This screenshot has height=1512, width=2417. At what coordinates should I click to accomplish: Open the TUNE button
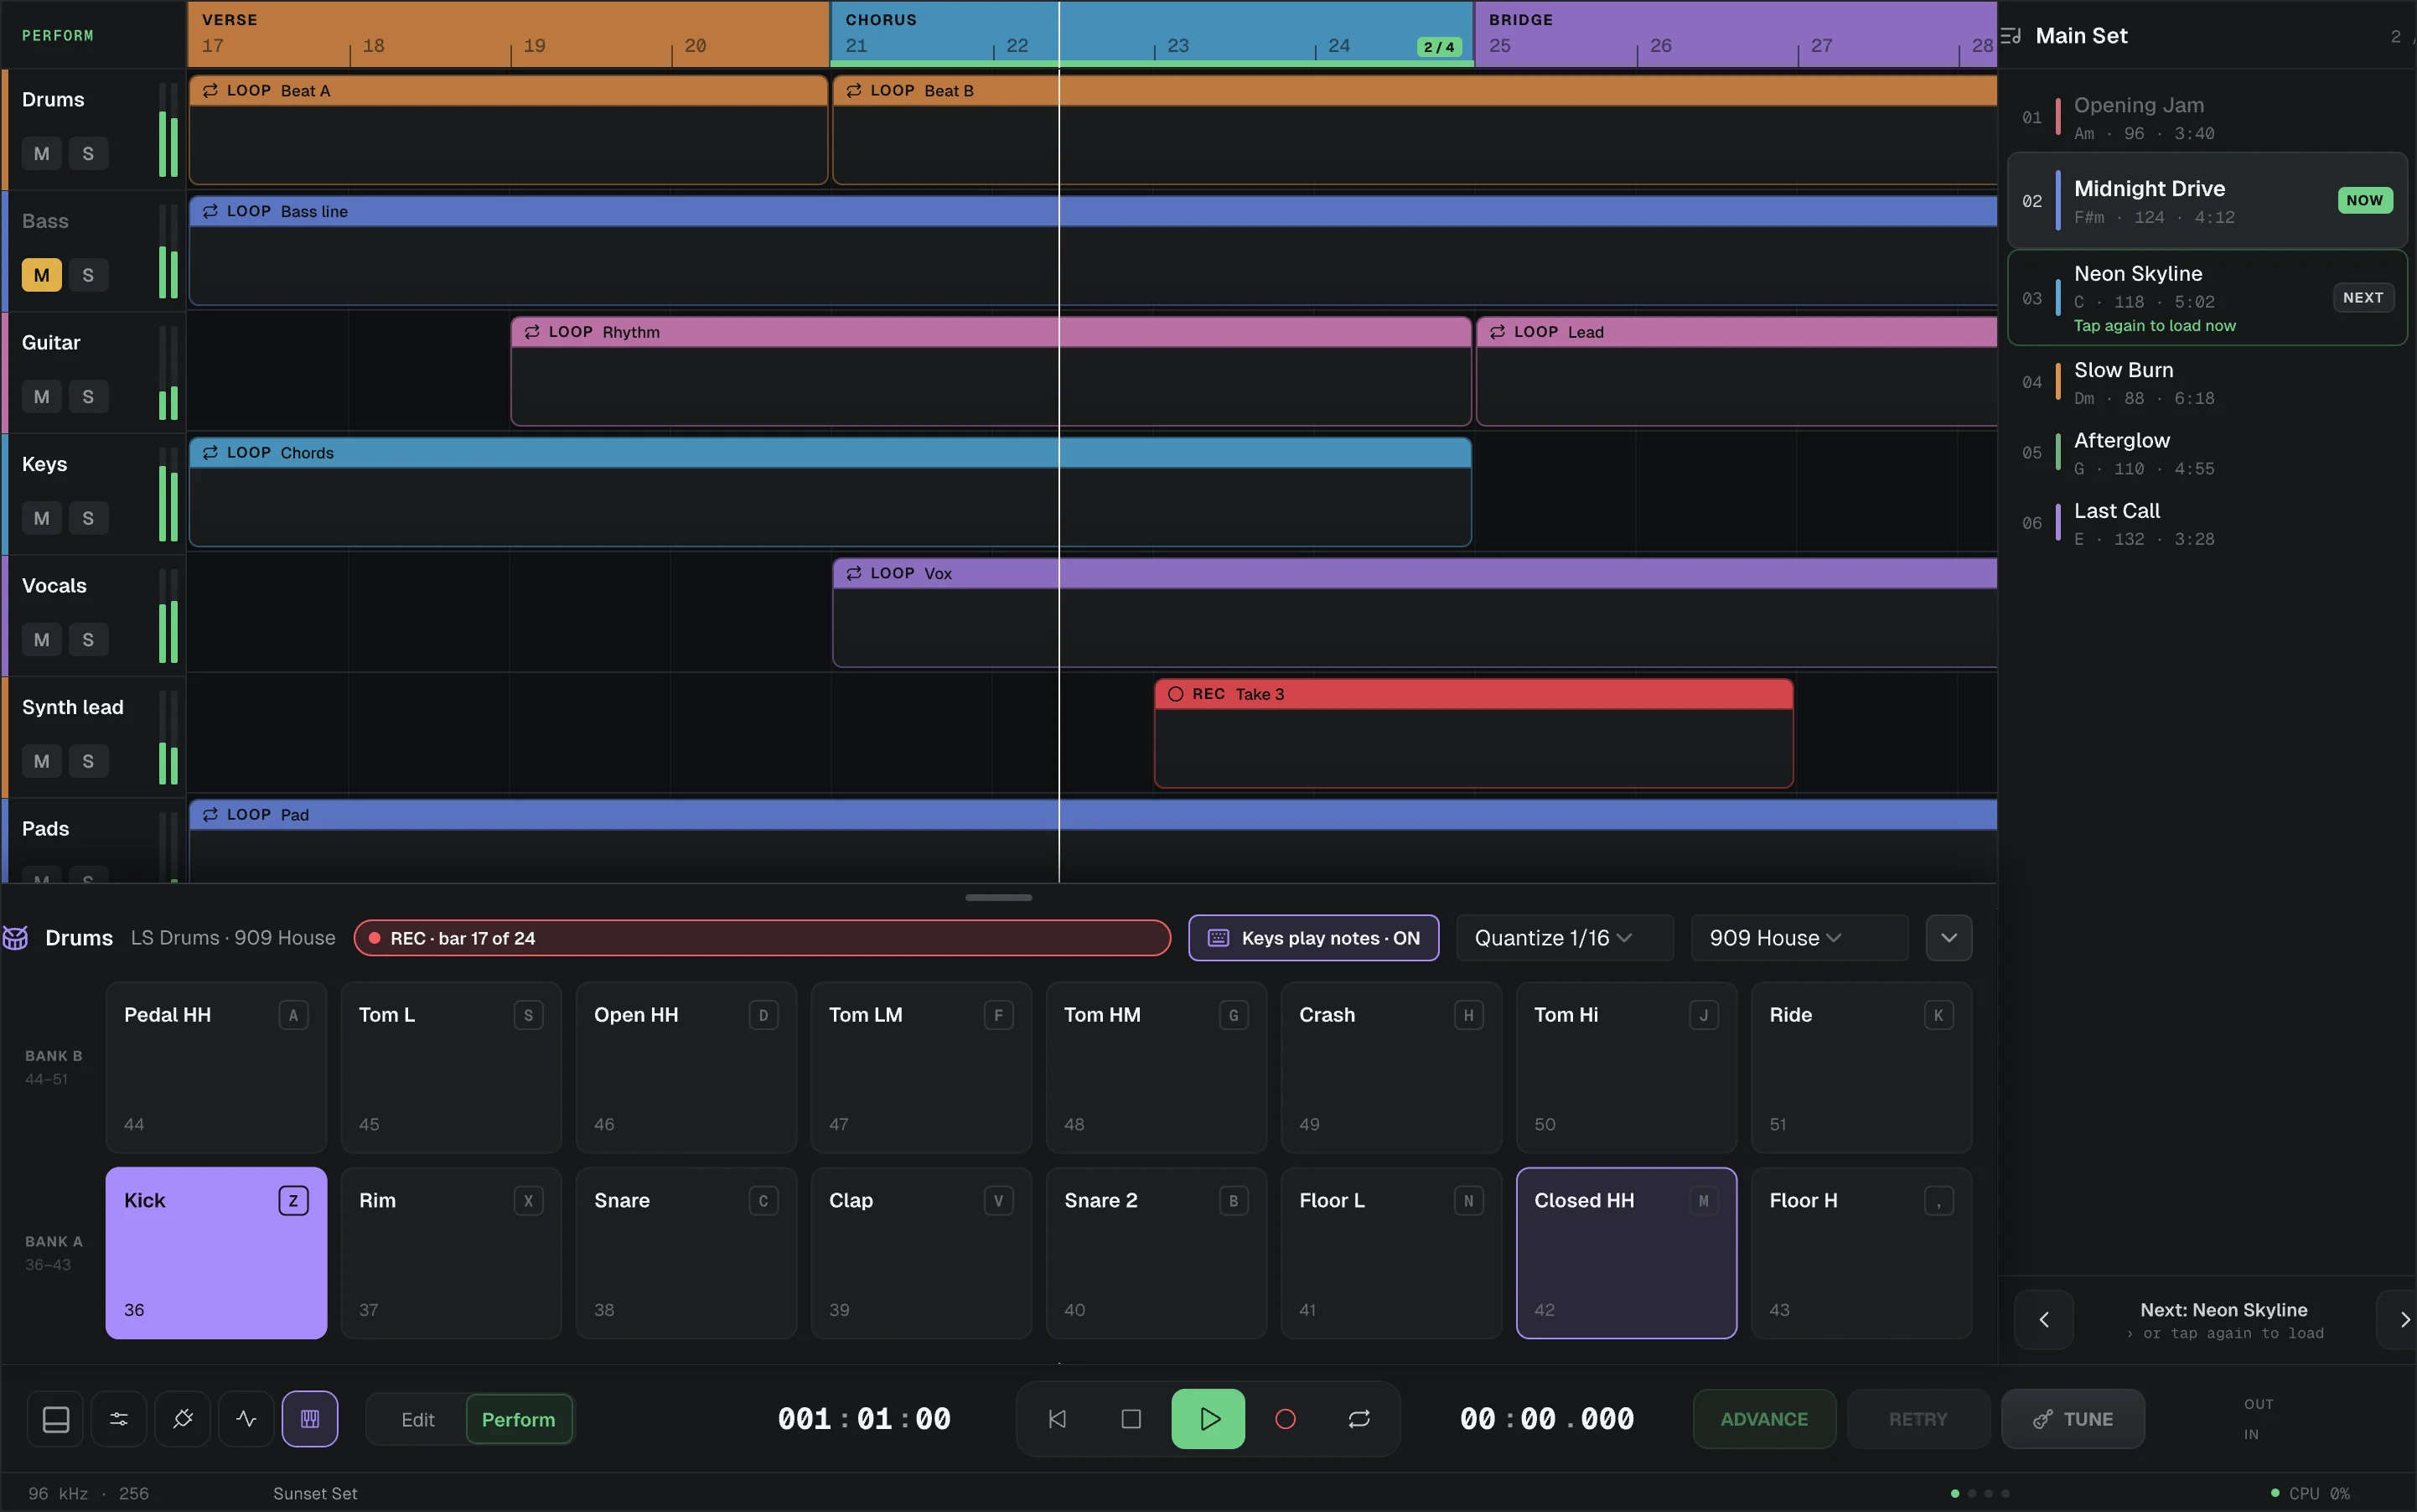pos(2072,1419)
